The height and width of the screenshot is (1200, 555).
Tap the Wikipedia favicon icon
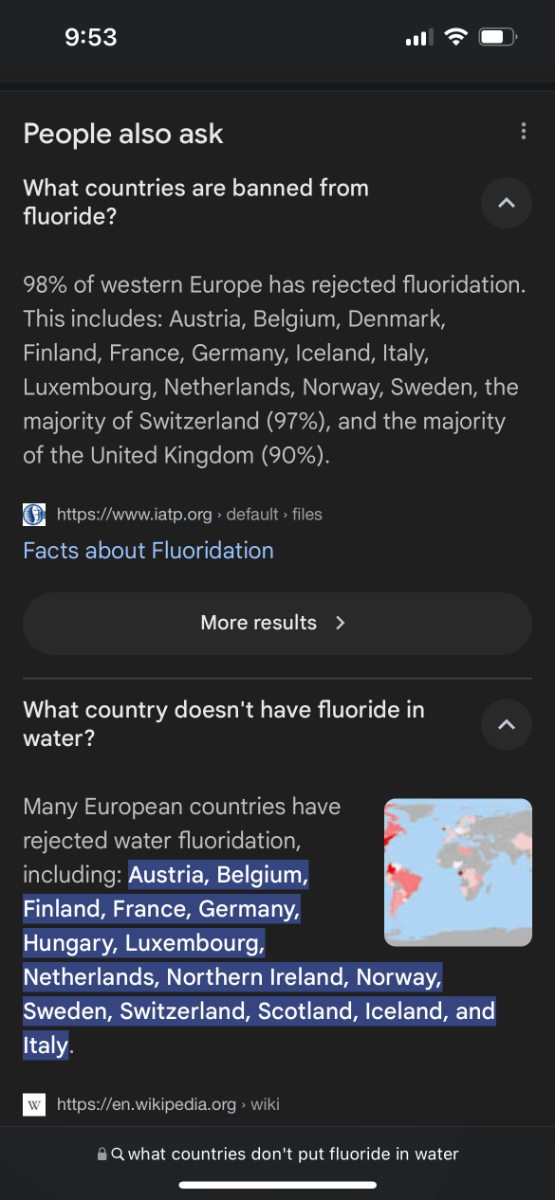tap(34, 1105)
